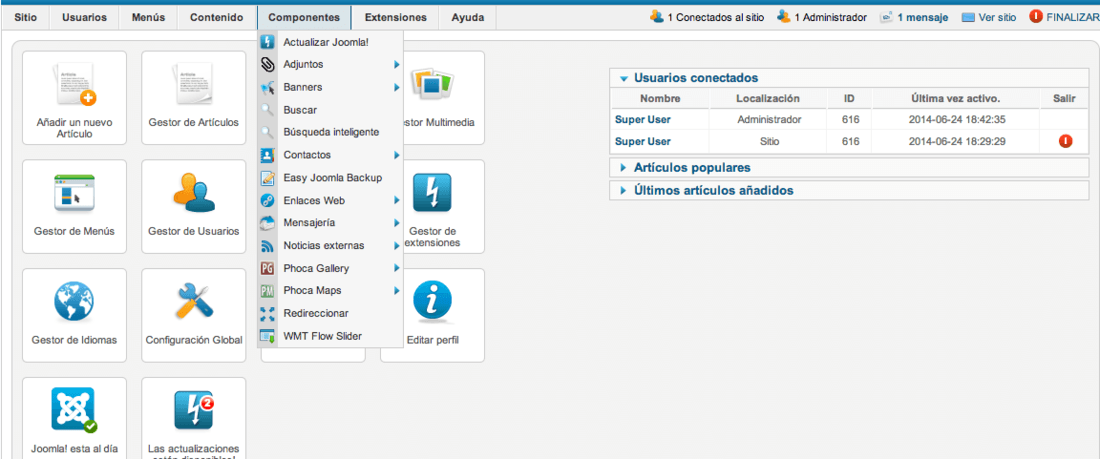Click the WMT Flow Slider icon

(x=267, y=336)
